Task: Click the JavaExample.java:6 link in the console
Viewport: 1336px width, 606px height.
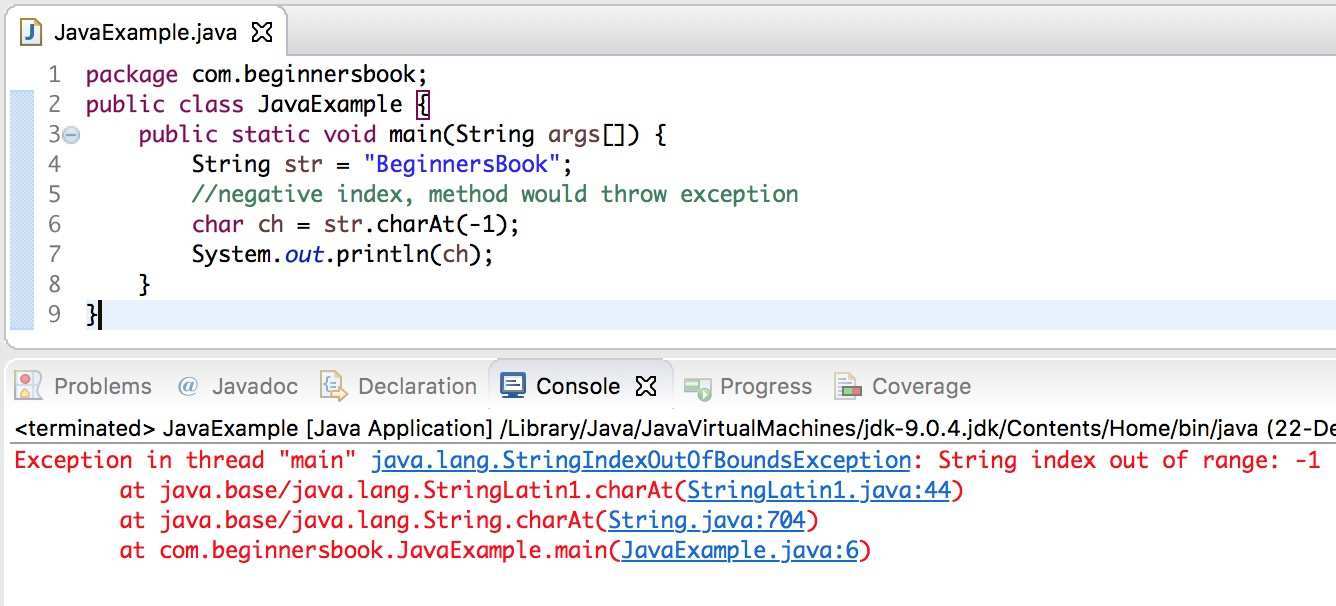Action: 739,551
